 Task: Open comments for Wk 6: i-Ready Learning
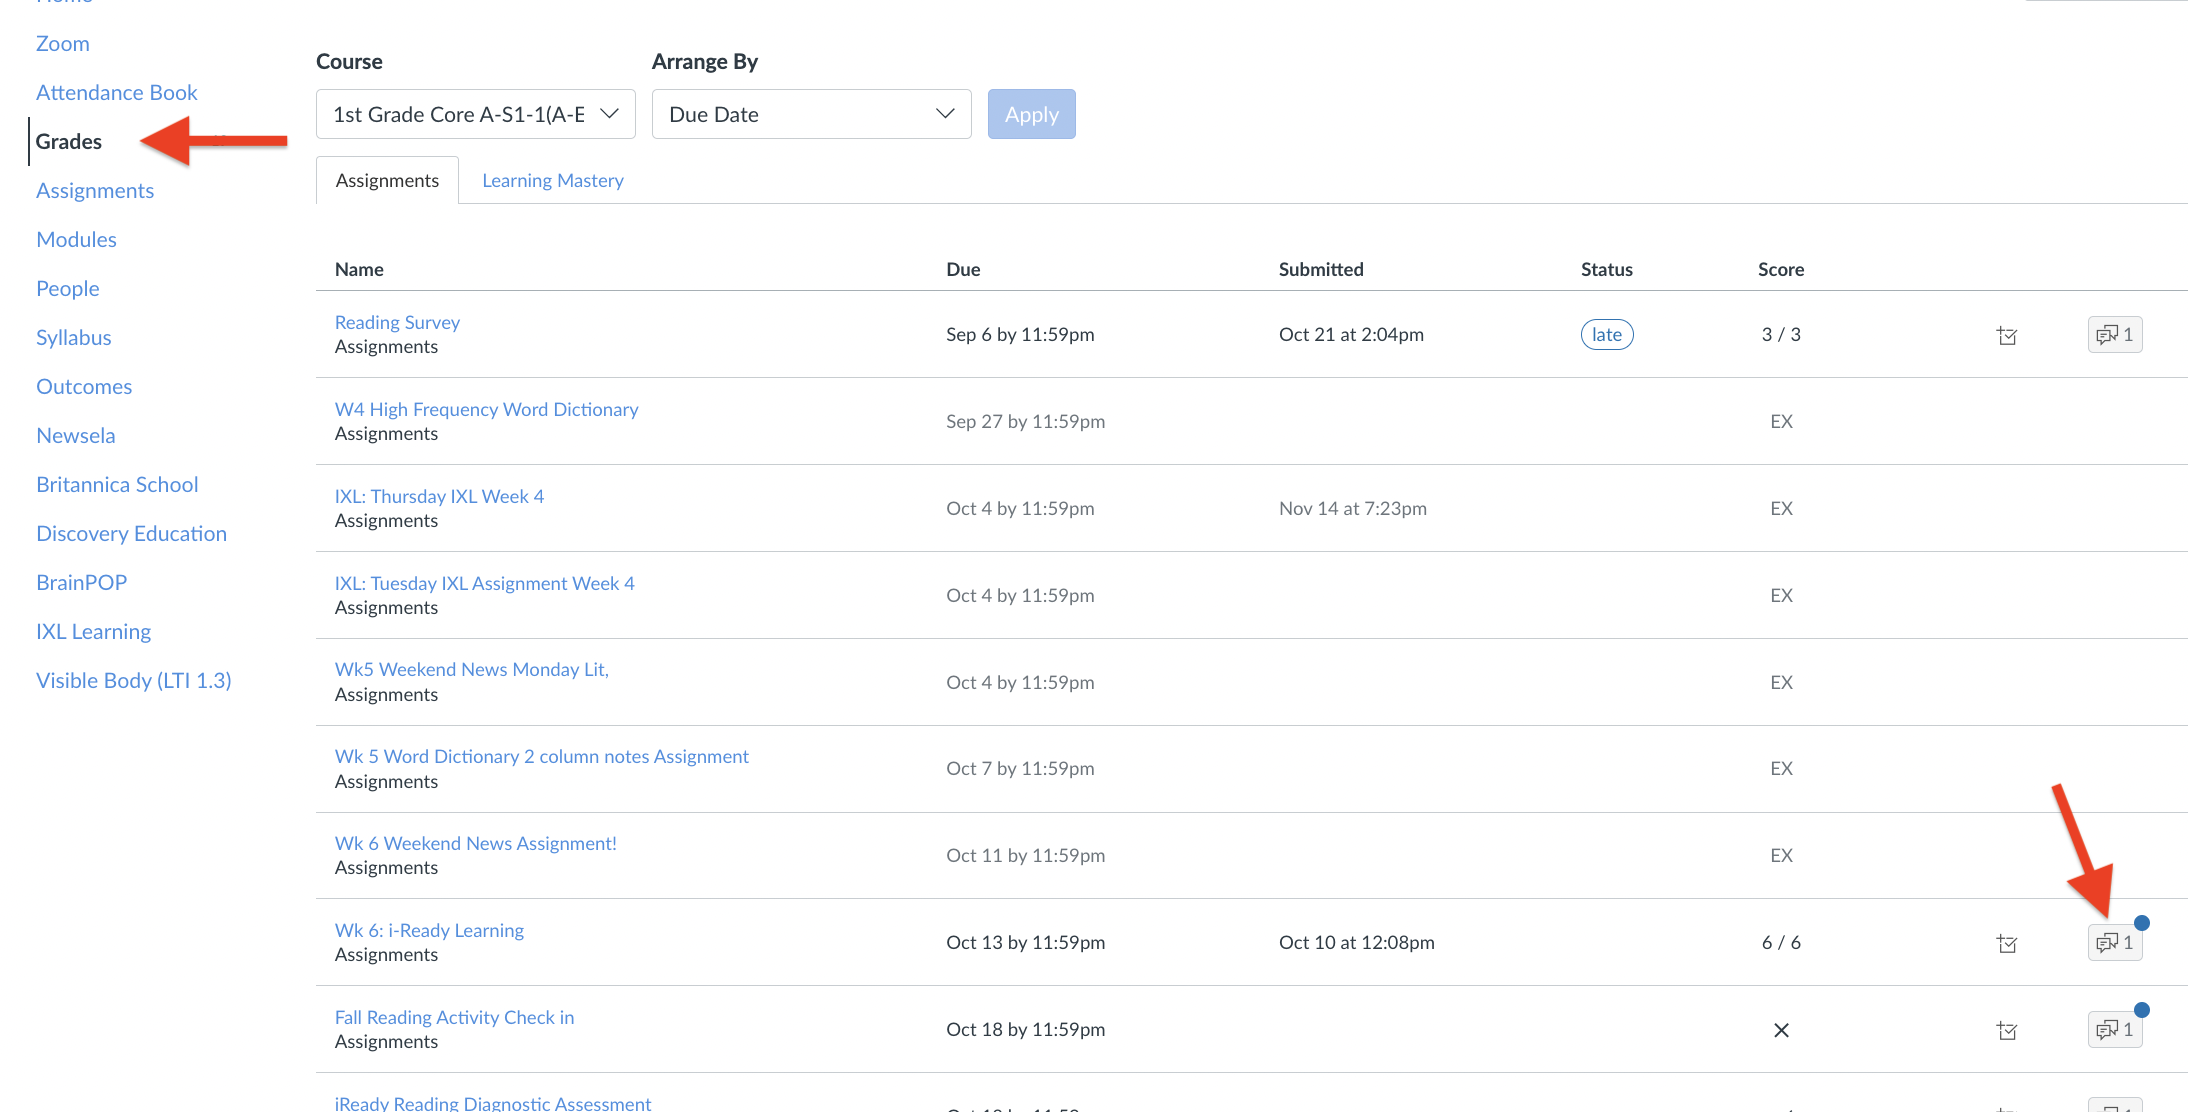[x=2114, y=943]
